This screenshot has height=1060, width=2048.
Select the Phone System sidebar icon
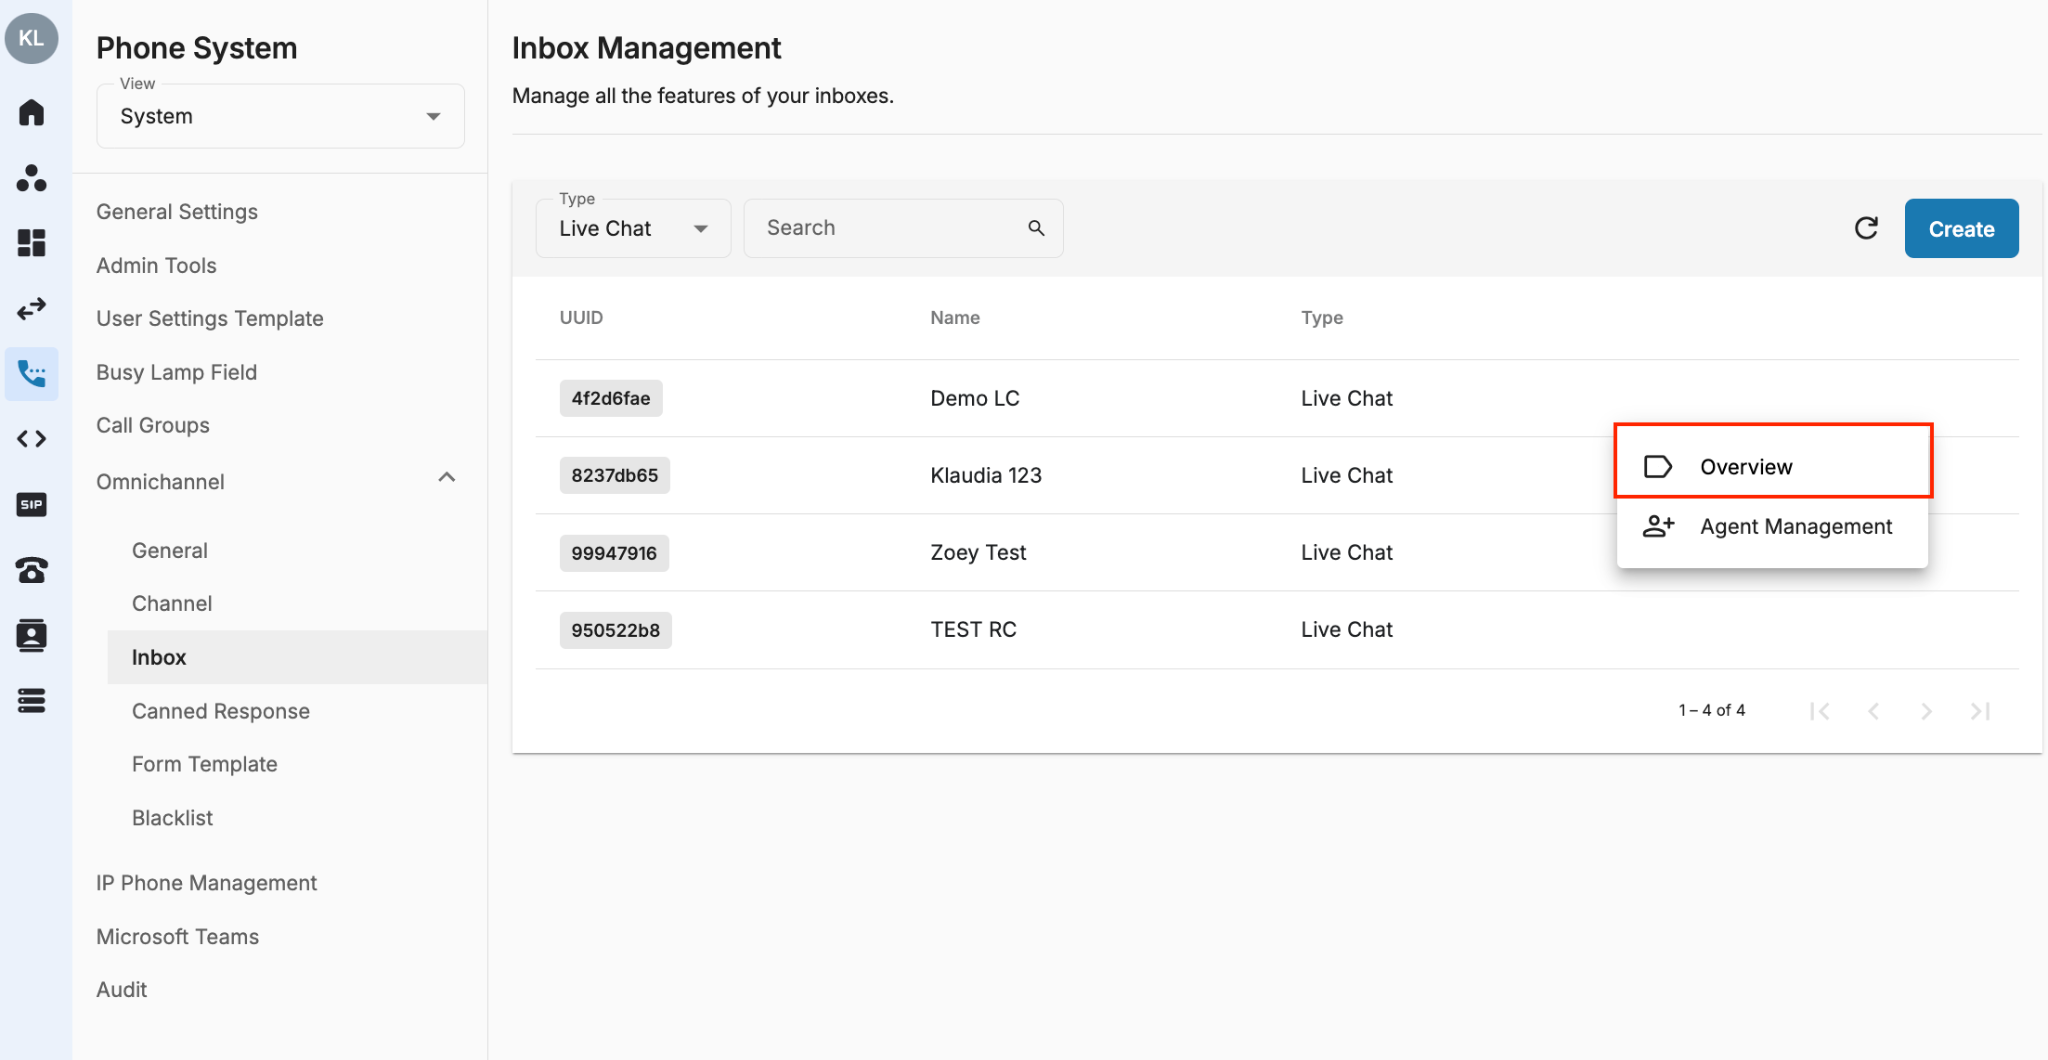pyautogui.click(x=31, y=374)
